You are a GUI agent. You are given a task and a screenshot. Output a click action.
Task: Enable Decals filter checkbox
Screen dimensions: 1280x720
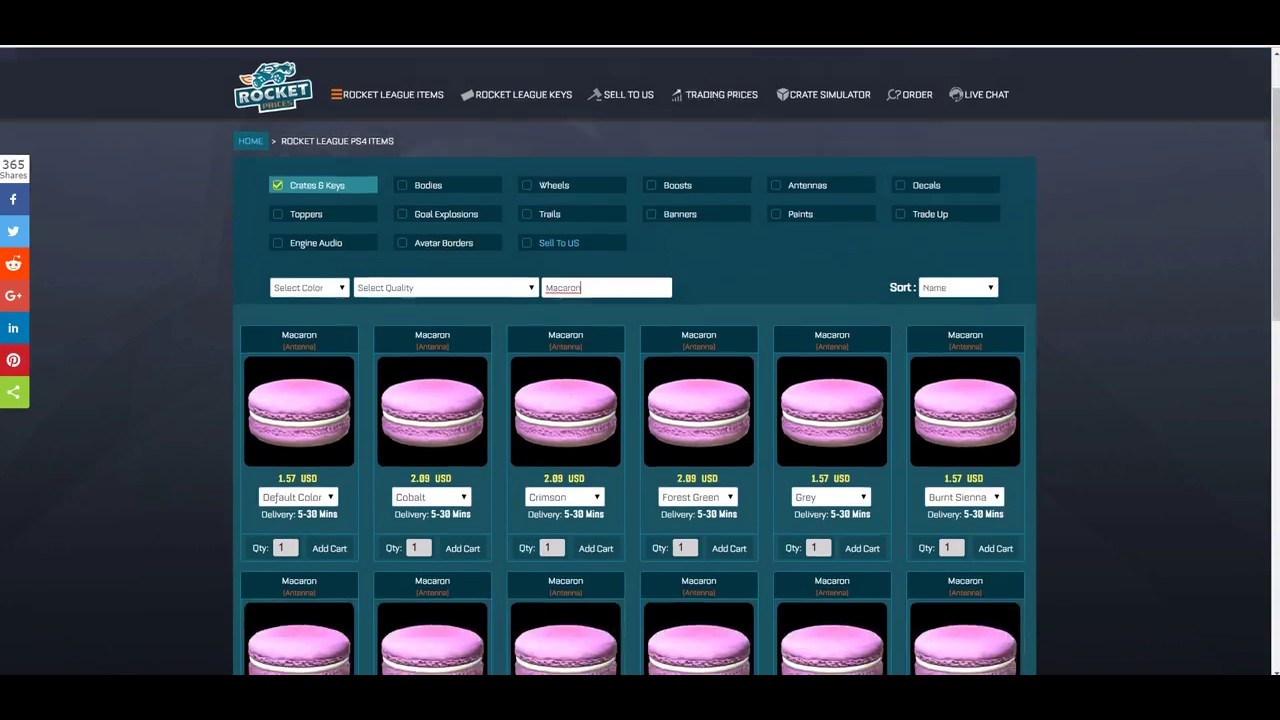(x=901, y=185)
